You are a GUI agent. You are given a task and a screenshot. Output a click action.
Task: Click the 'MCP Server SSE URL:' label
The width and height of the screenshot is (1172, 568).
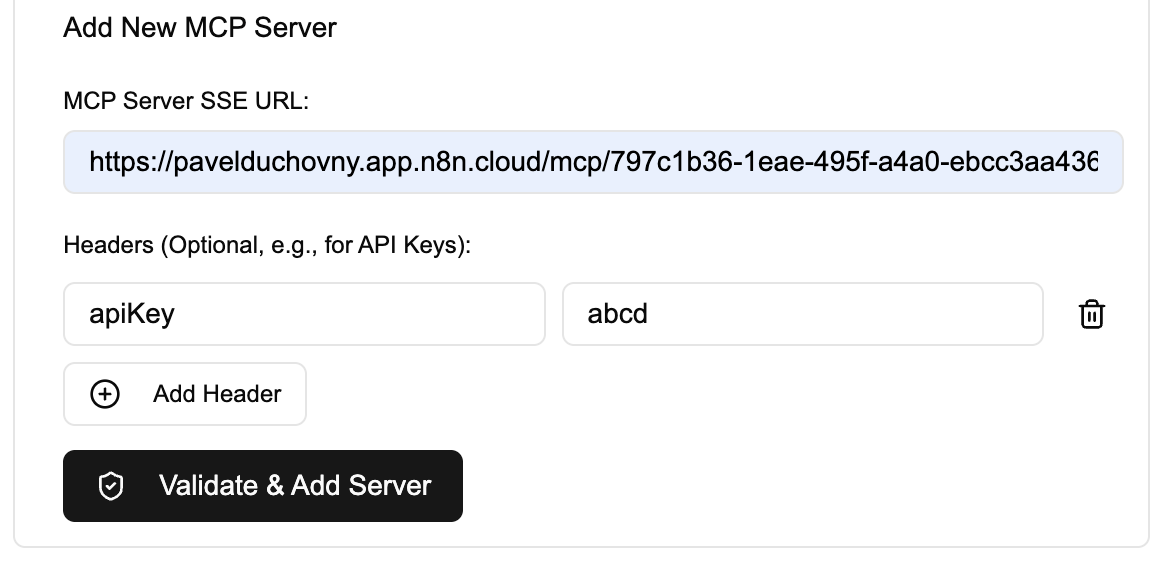click(186, 101)
